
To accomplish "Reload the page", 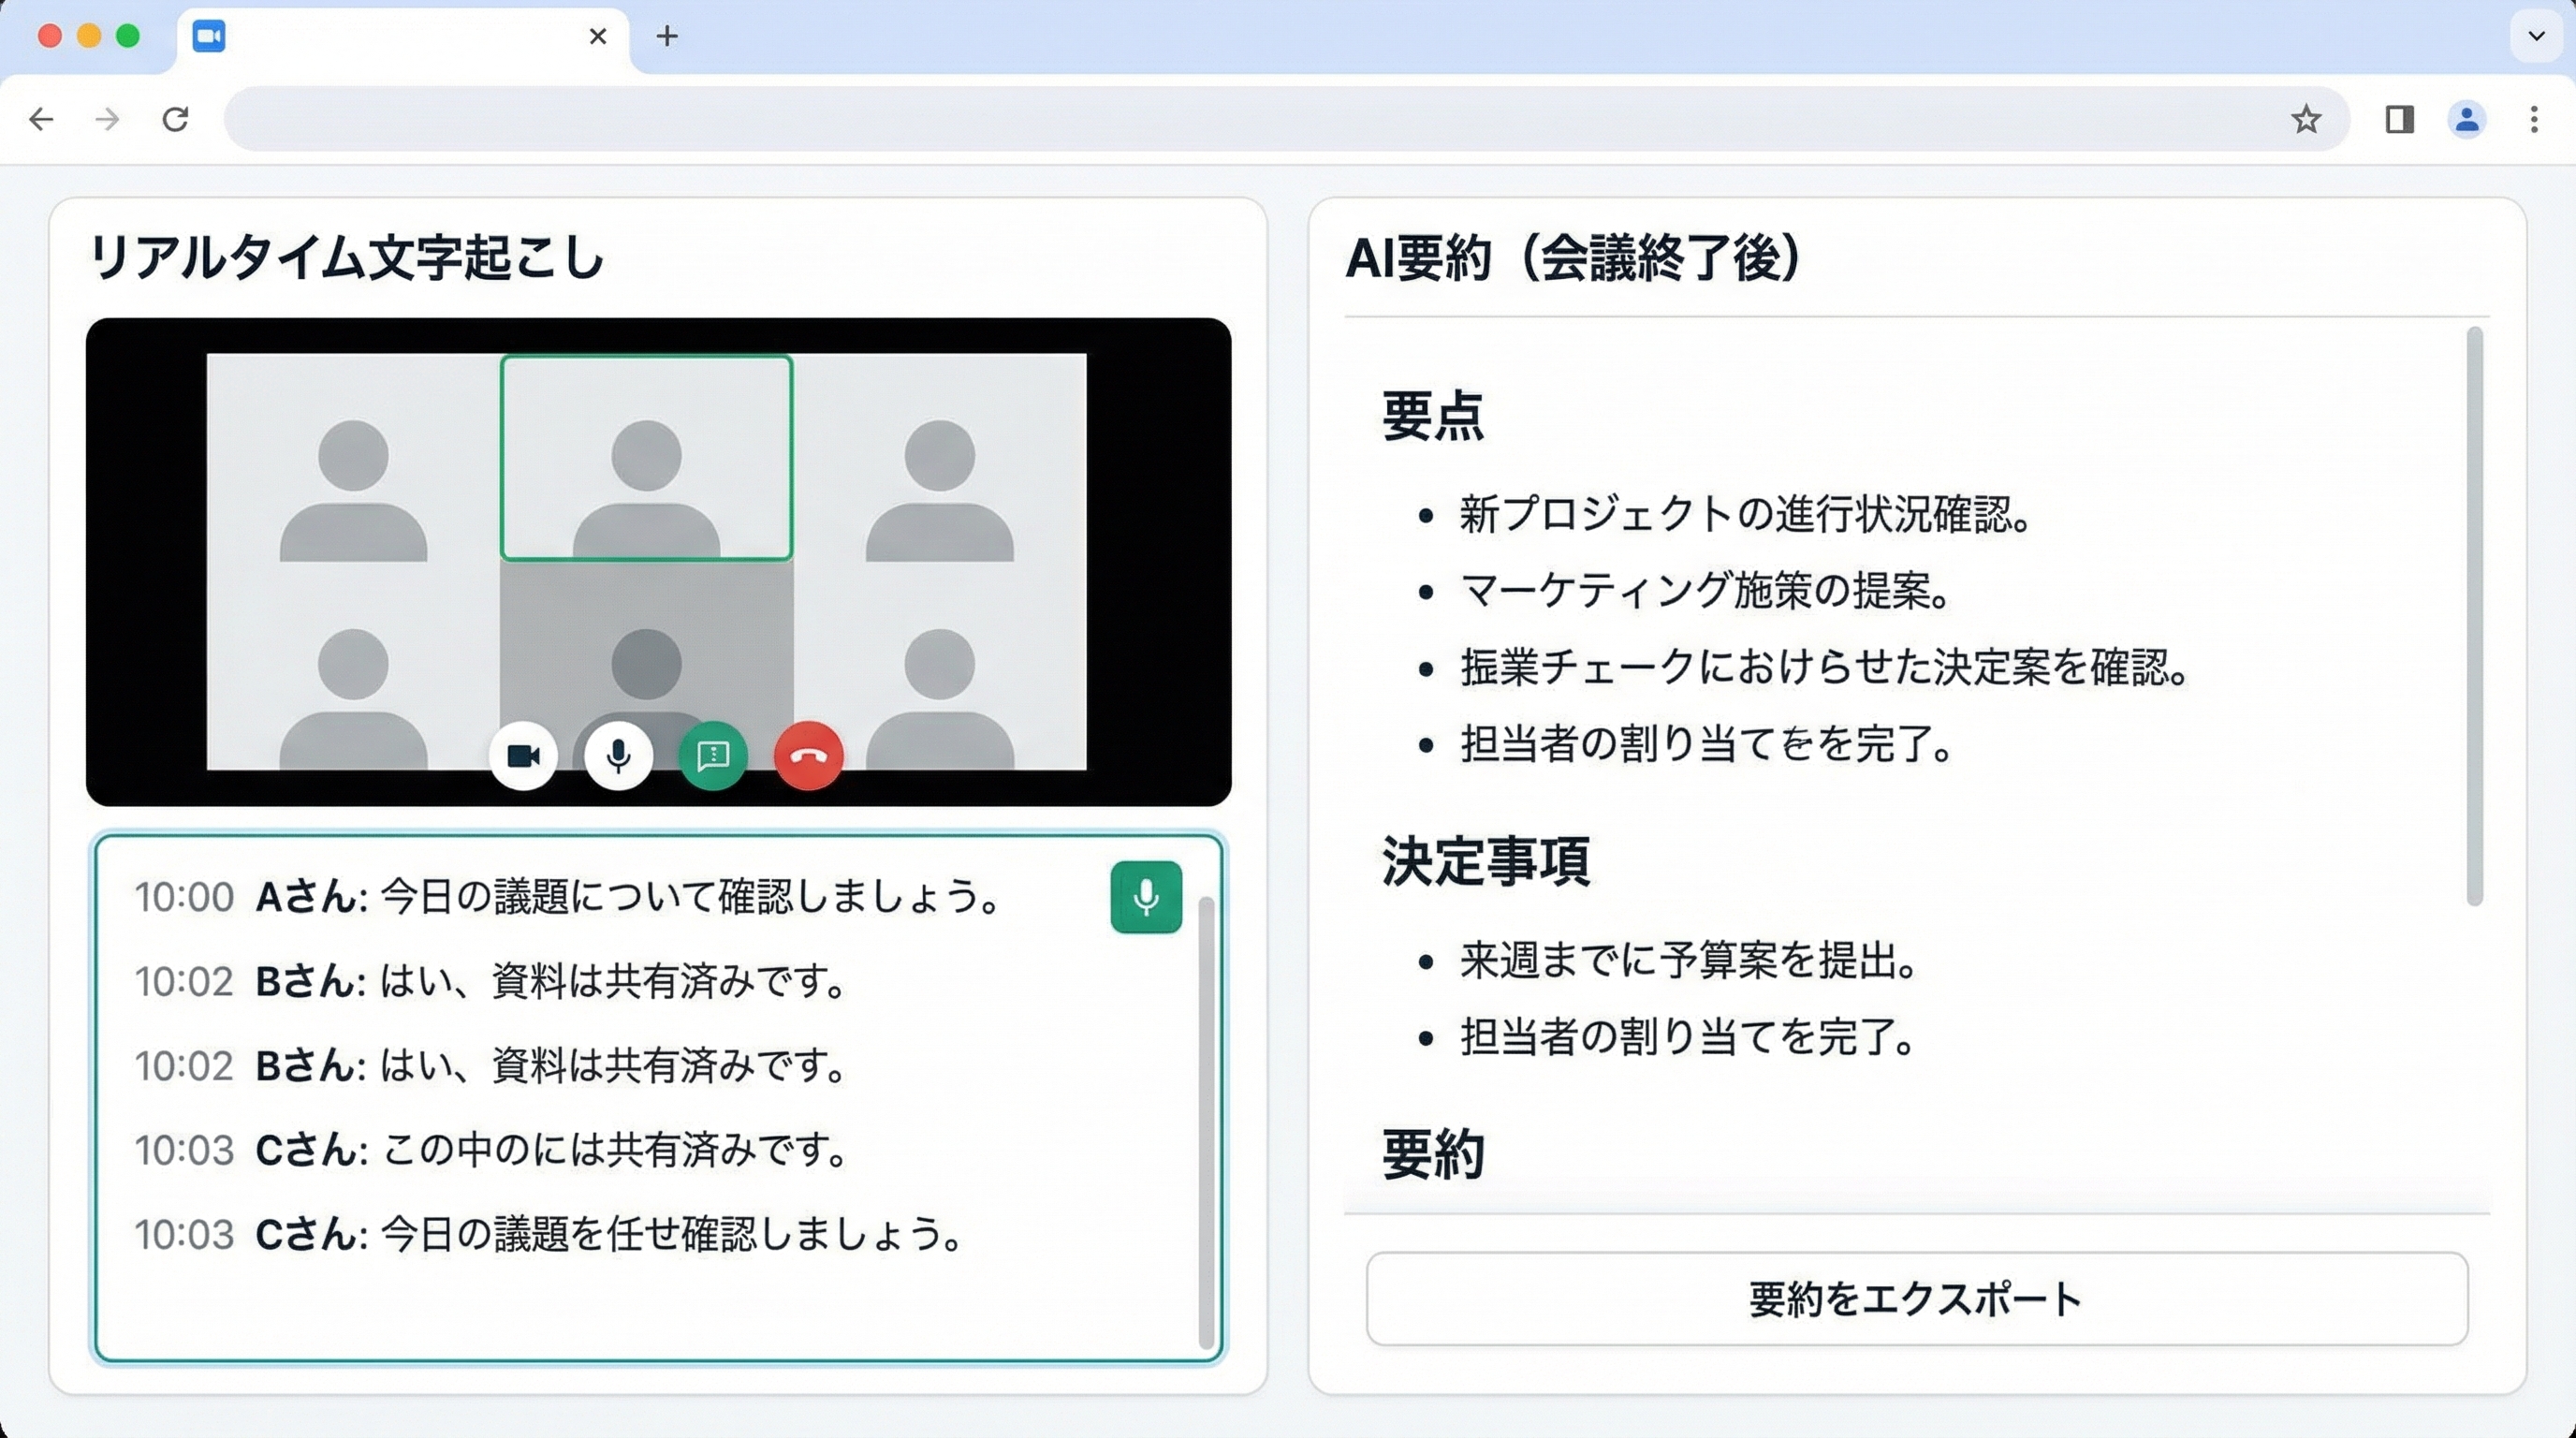I will click(x=176, y=119).
